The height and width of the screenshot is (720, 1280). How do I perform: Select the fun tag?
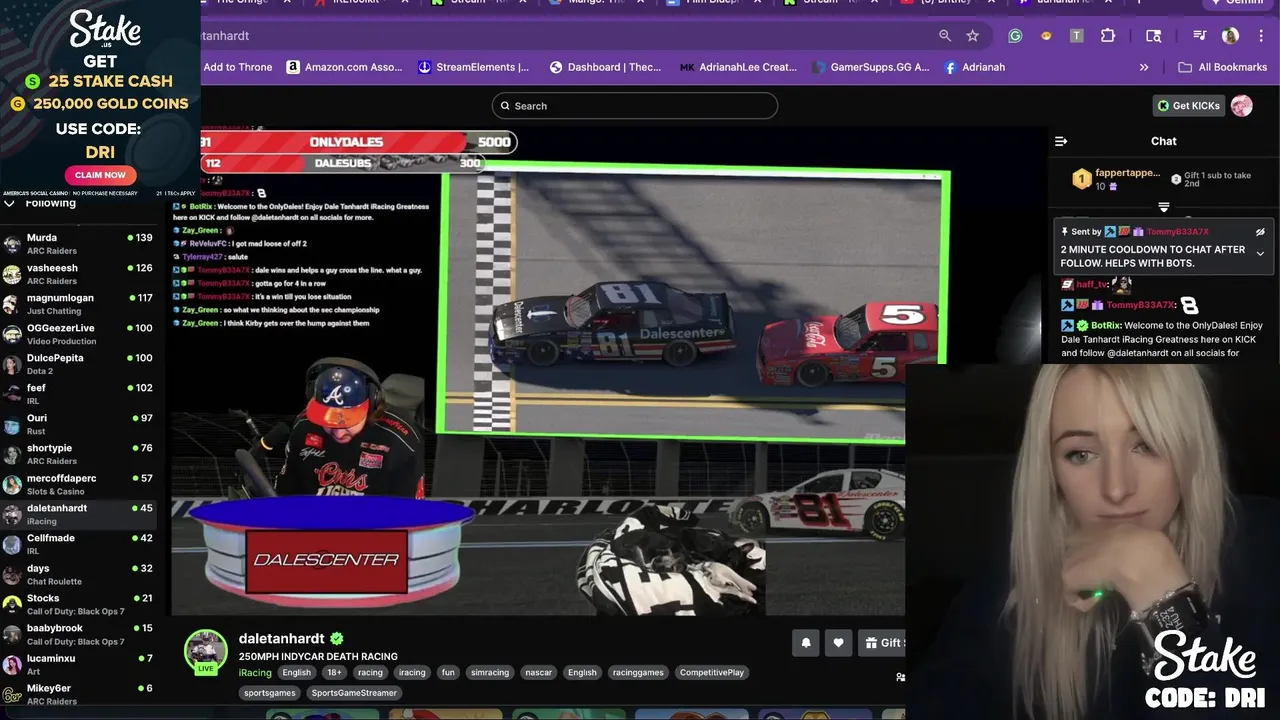click(448, 672)
